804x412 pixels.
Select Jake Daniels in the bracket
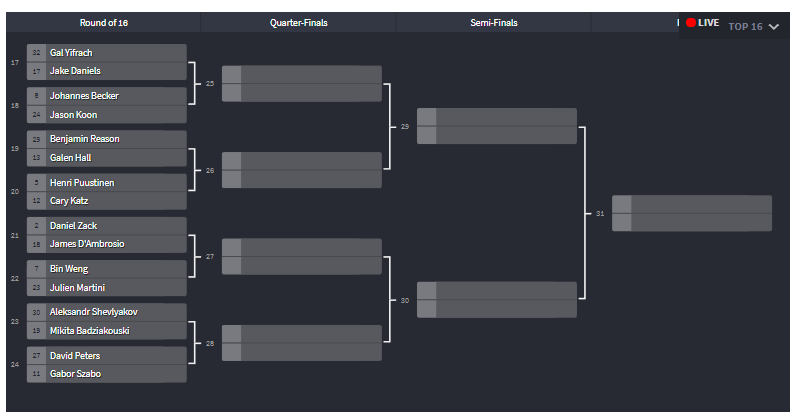pyautogui.click(x=115, y=71)
